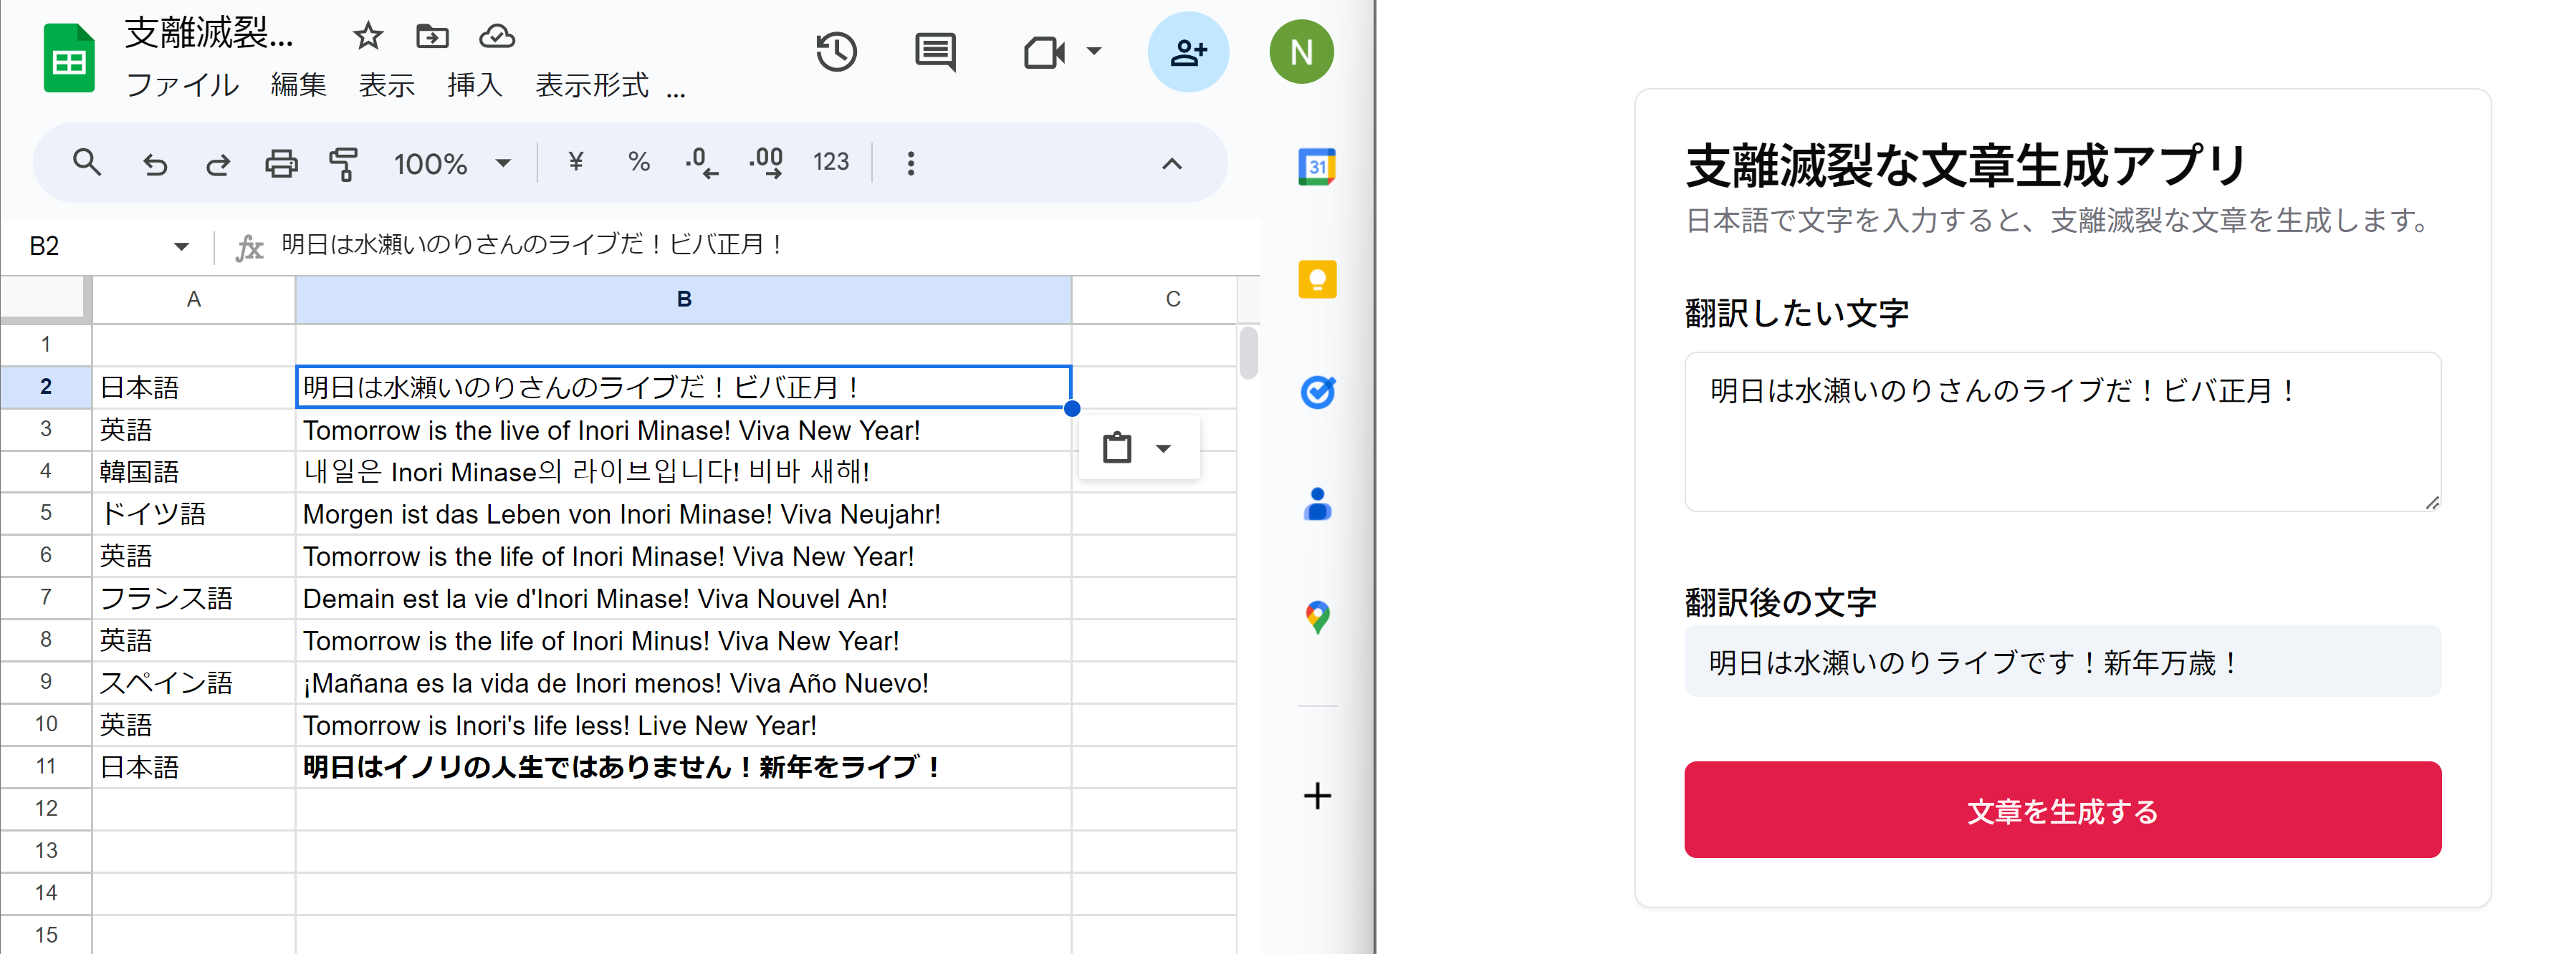2576x954 pixels.
Task: Click the share add-person button
Action: click(1187, 52)
